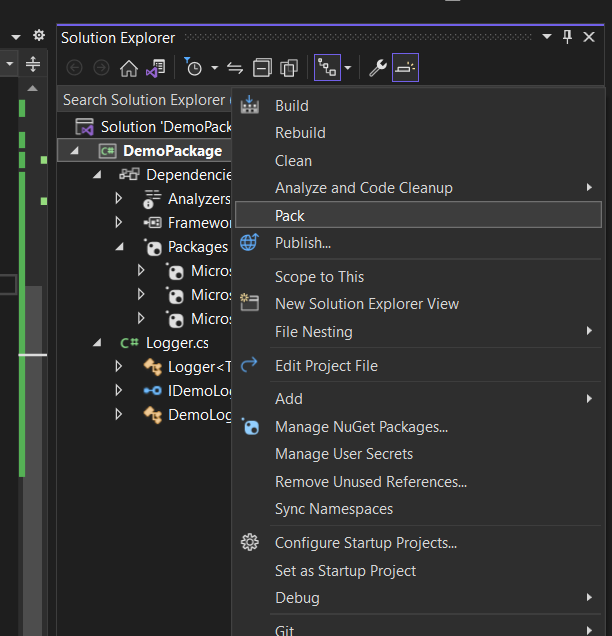Image resolution: width=612 pixels, height=636 pixels.
Task: Collapse the DemoPackage project node
Action: point(75,151)
